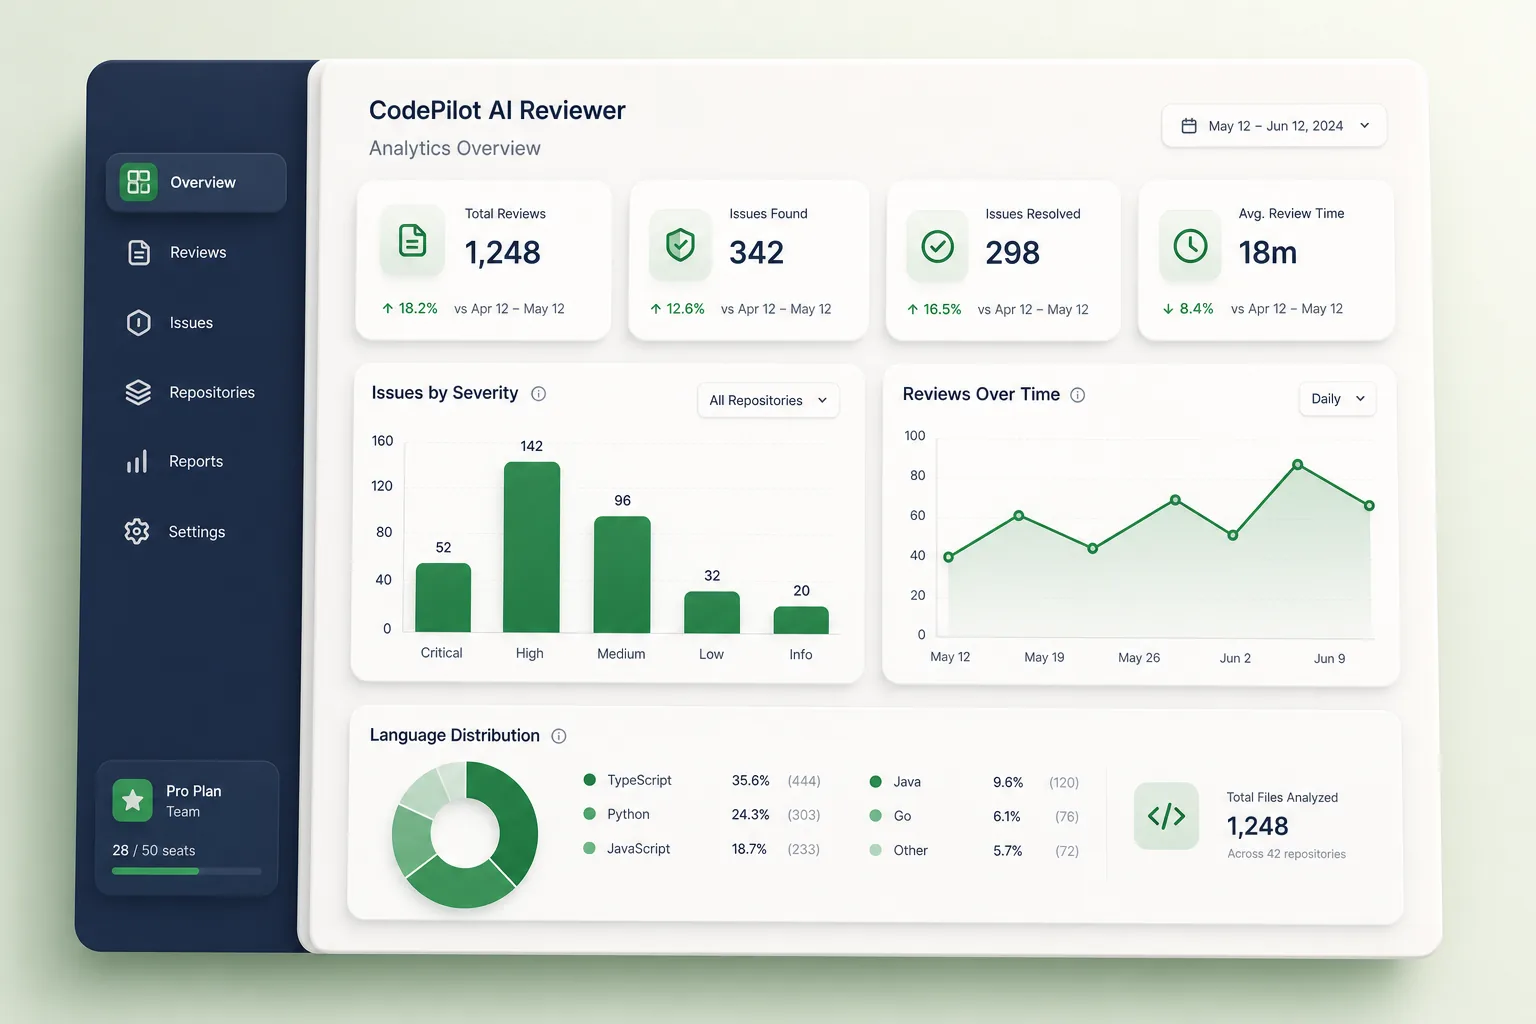Open the Overview menu item

pos(196,182)
